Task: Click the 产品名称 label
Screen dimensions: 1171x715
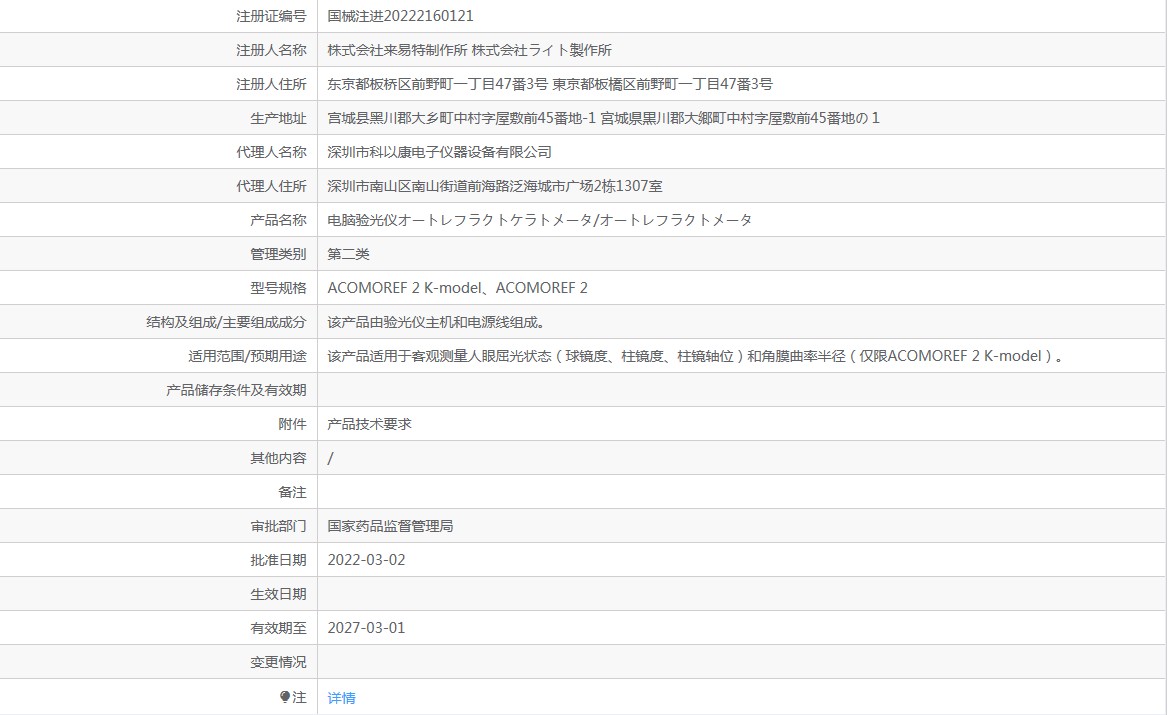Action: 278,220
